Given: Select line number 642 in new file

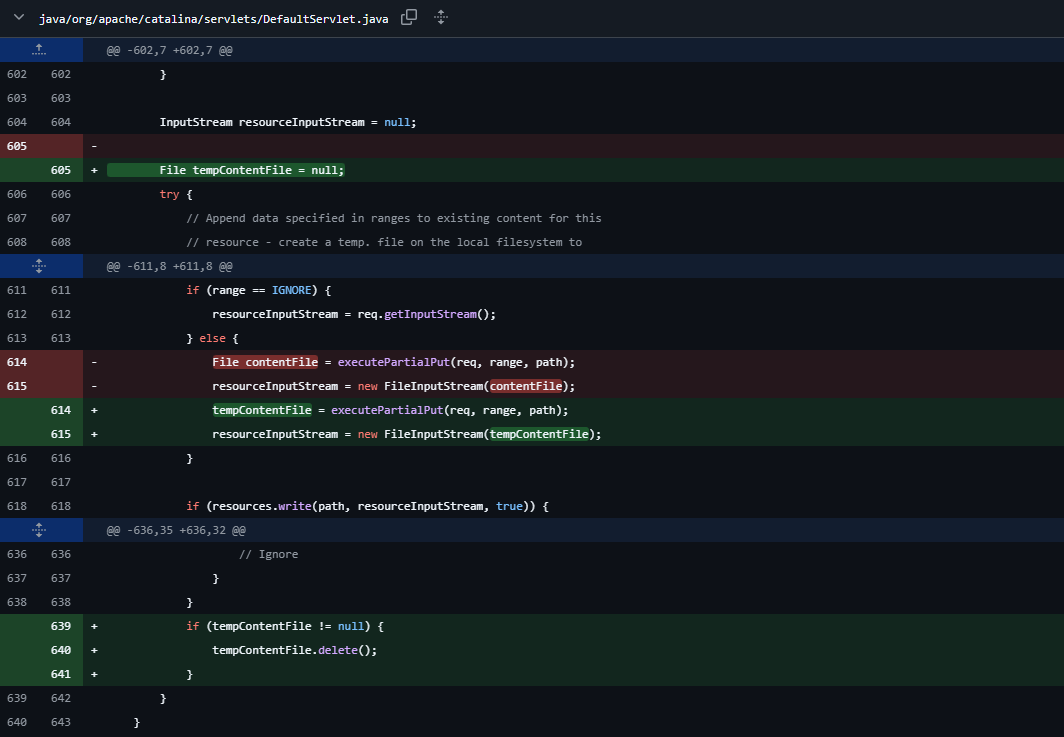Looking at the screenshot, I should click(x=61, y=698).
